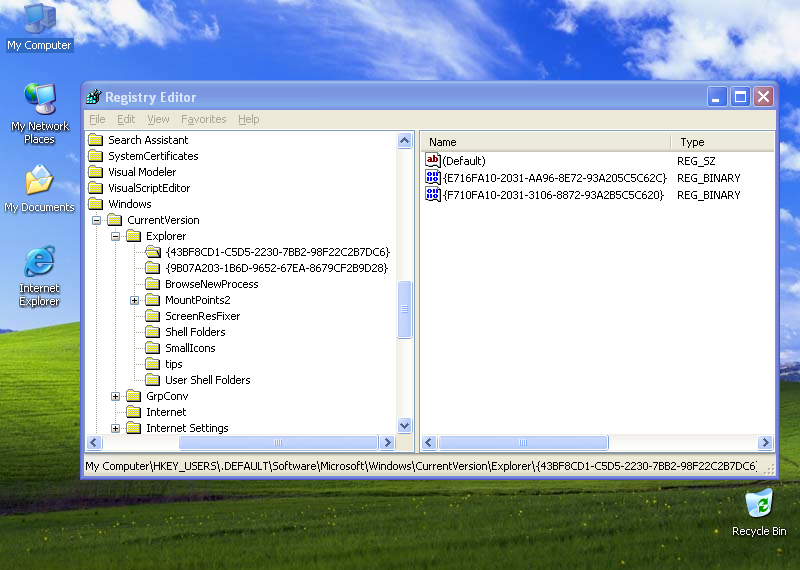This screenshot has height=570, width=800.
Task: Click the tips folder icon
Action: (152, 364)
